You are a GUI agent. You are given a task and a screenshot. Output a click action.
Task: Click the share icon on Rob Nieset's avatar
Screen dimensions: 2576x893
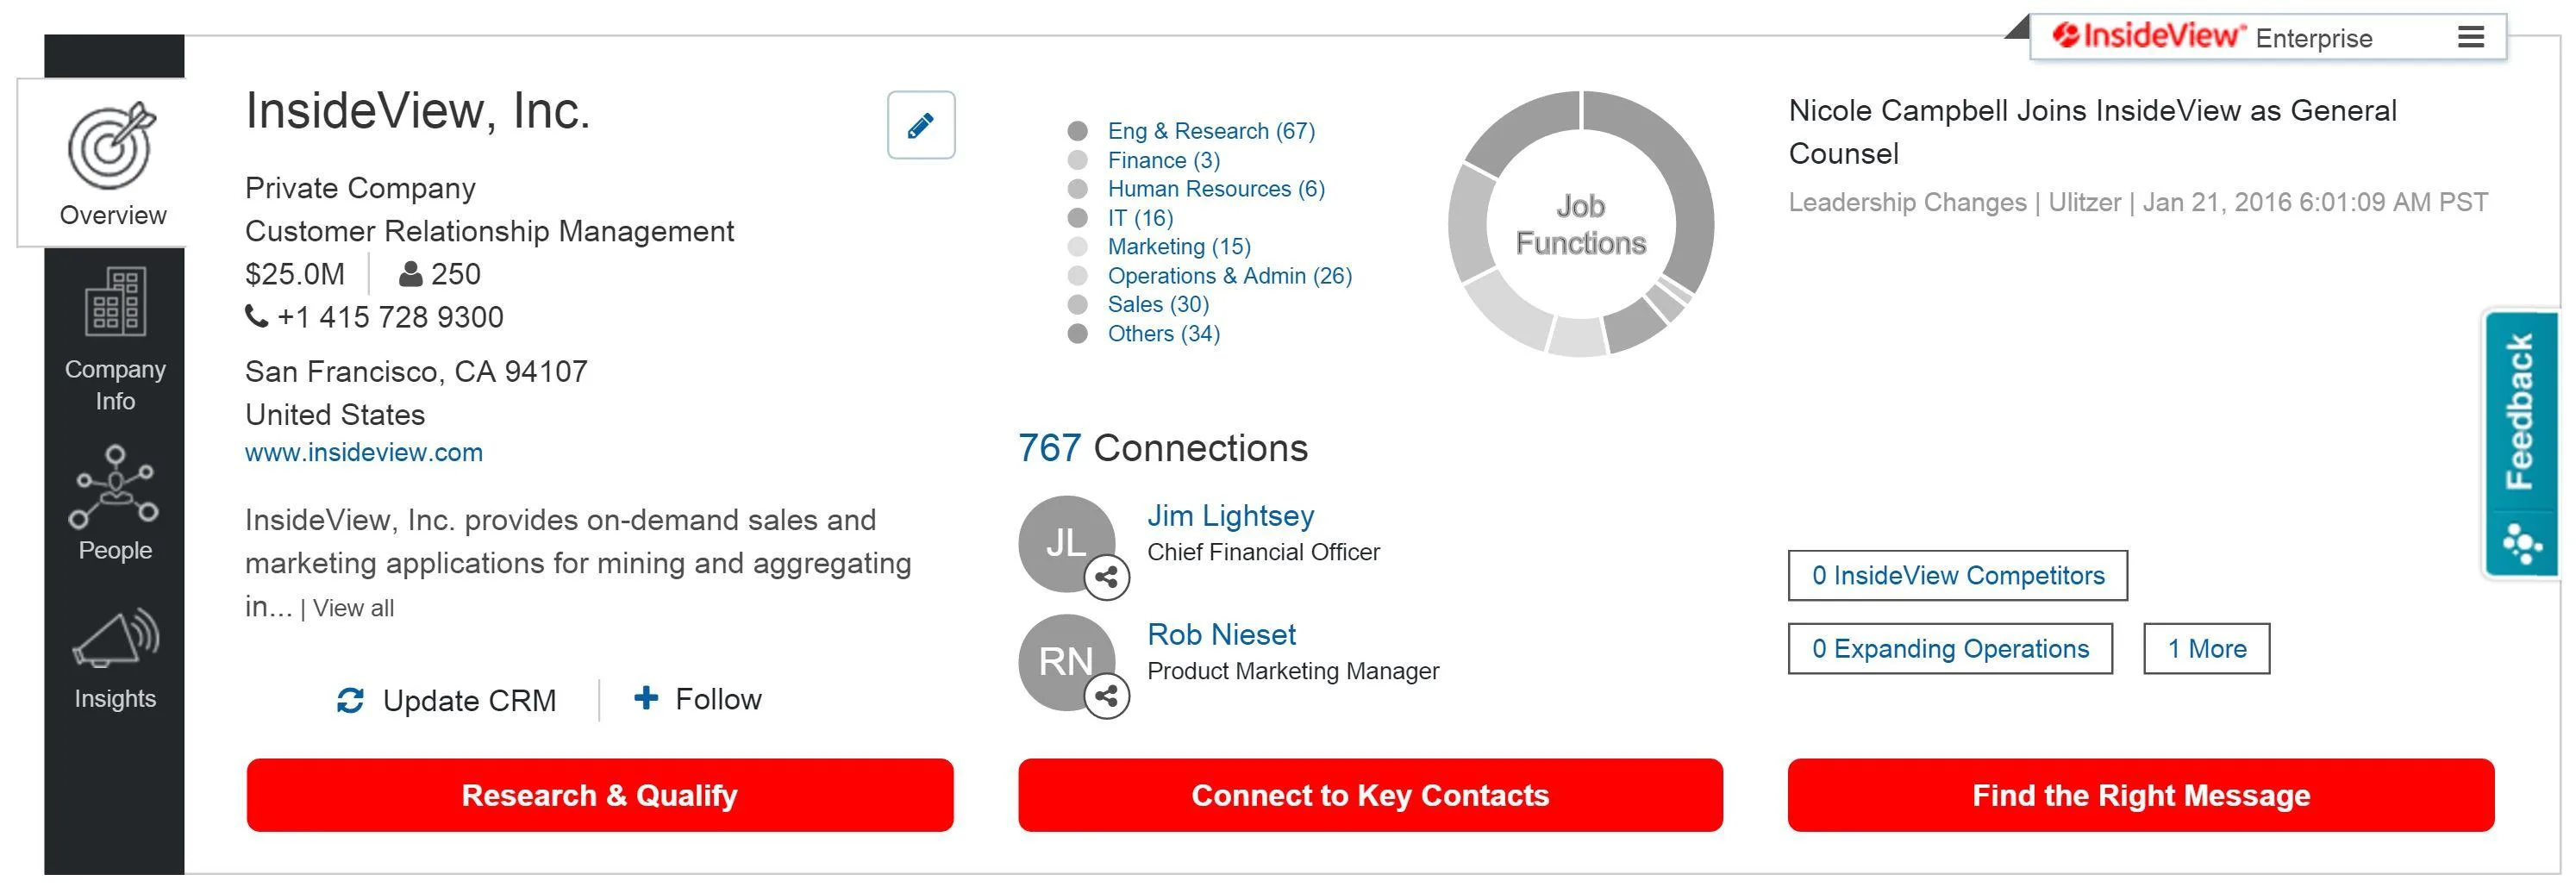[1106, 696]
